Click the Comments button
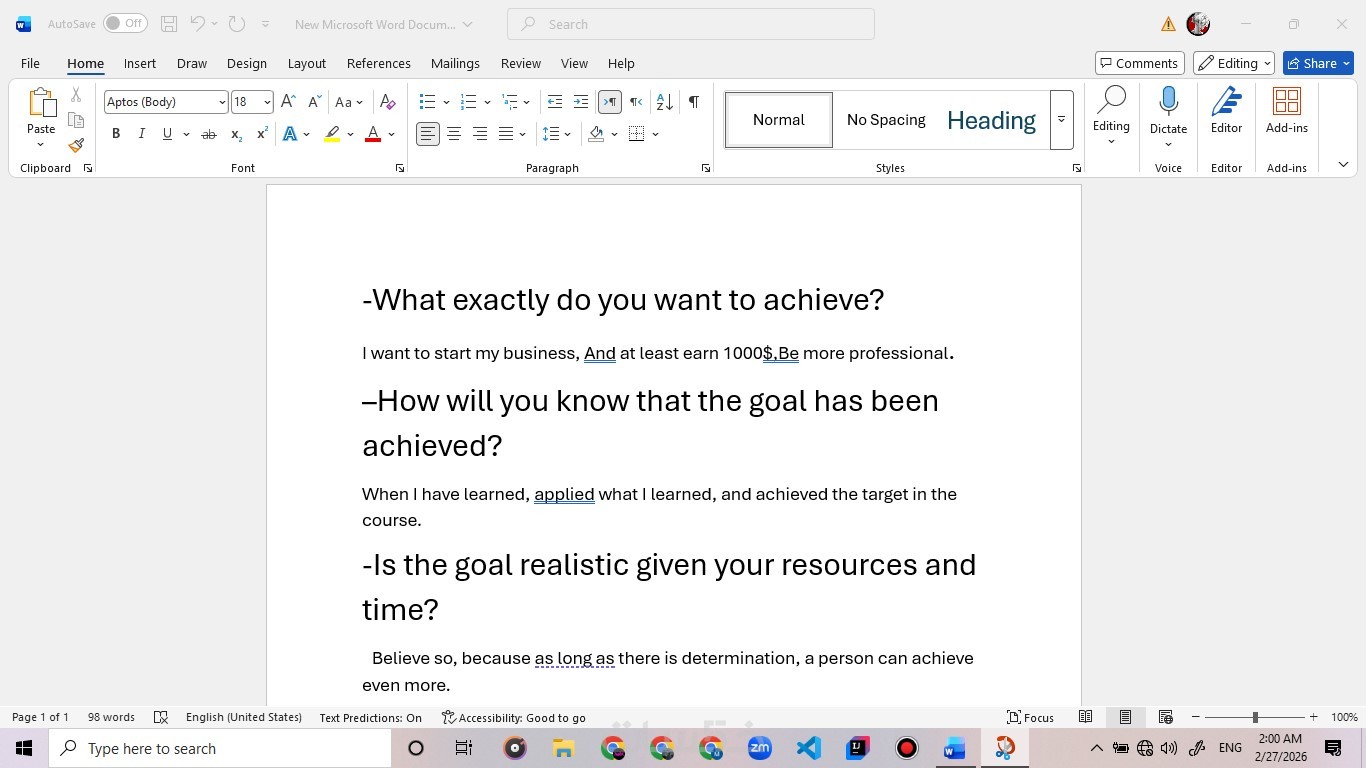 (x=1140, y=63)
